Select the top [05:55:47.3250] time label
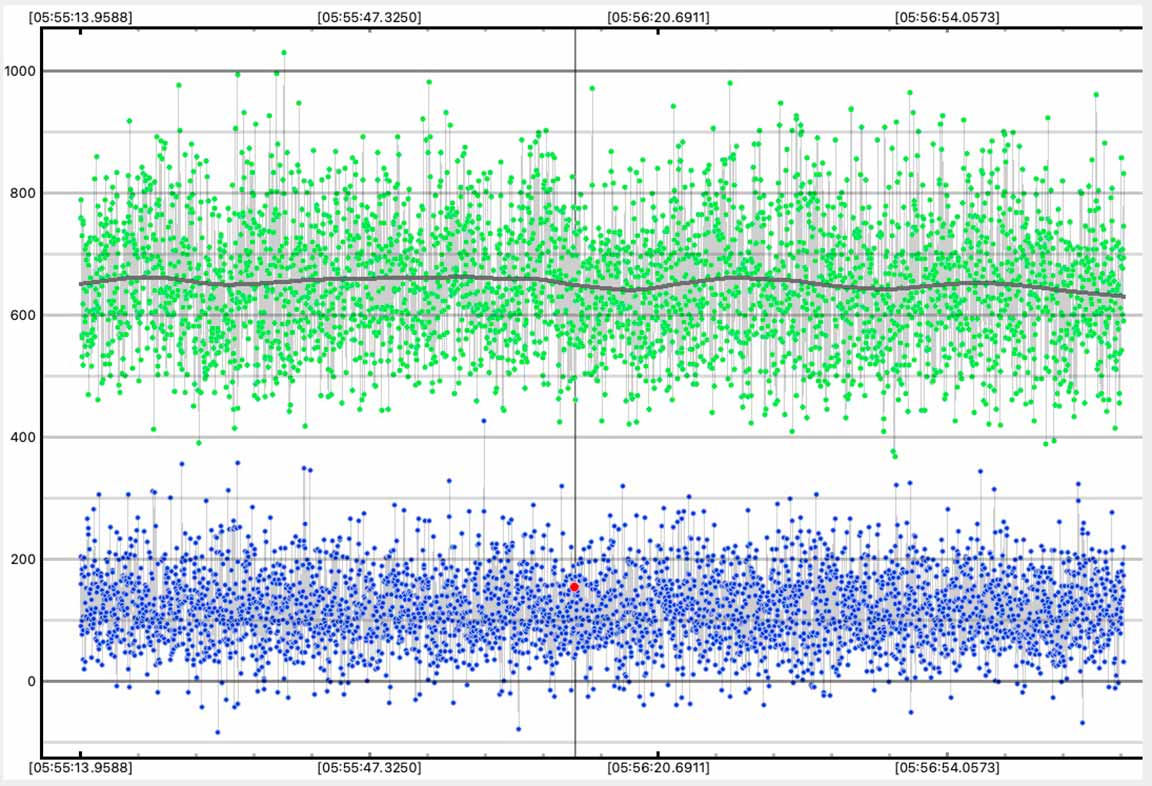This screenshot has height=786, width=1152. [369, 17]
